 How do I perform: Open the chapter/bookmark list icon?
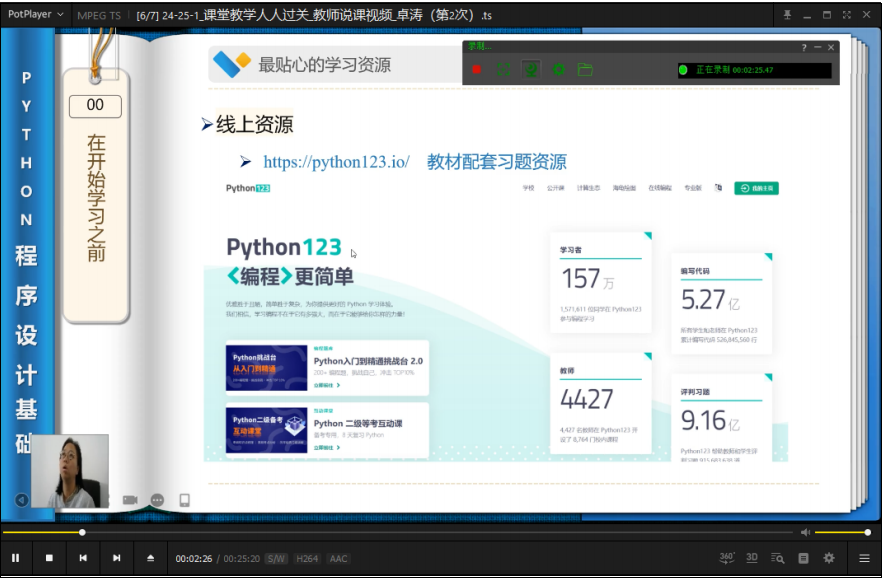[x=803, y=558]
